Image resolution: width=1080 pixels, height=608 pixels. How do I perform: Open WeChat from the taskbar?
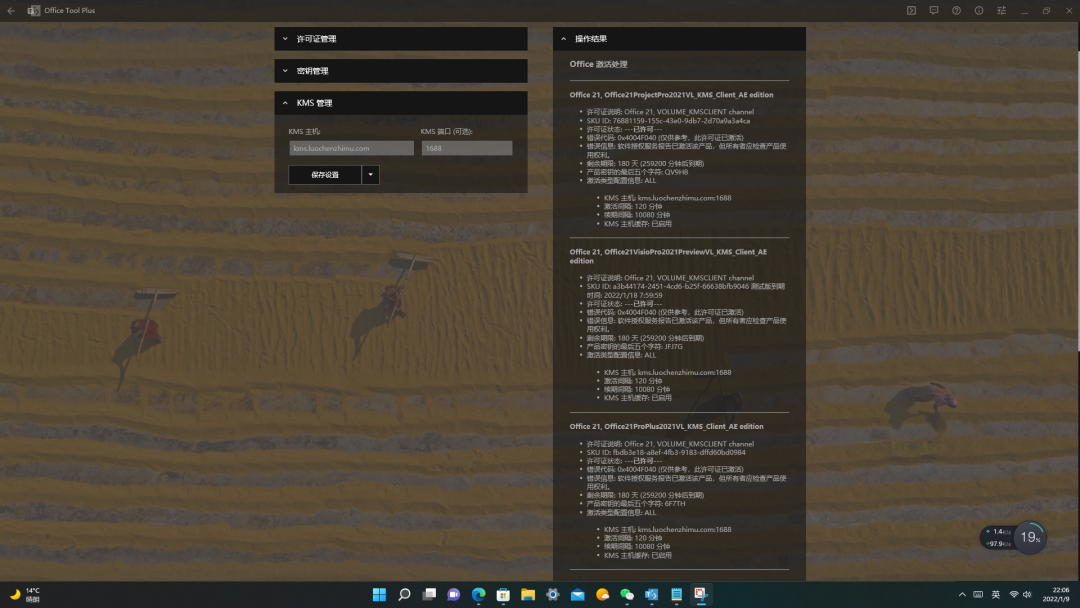(x=627, y=594)
